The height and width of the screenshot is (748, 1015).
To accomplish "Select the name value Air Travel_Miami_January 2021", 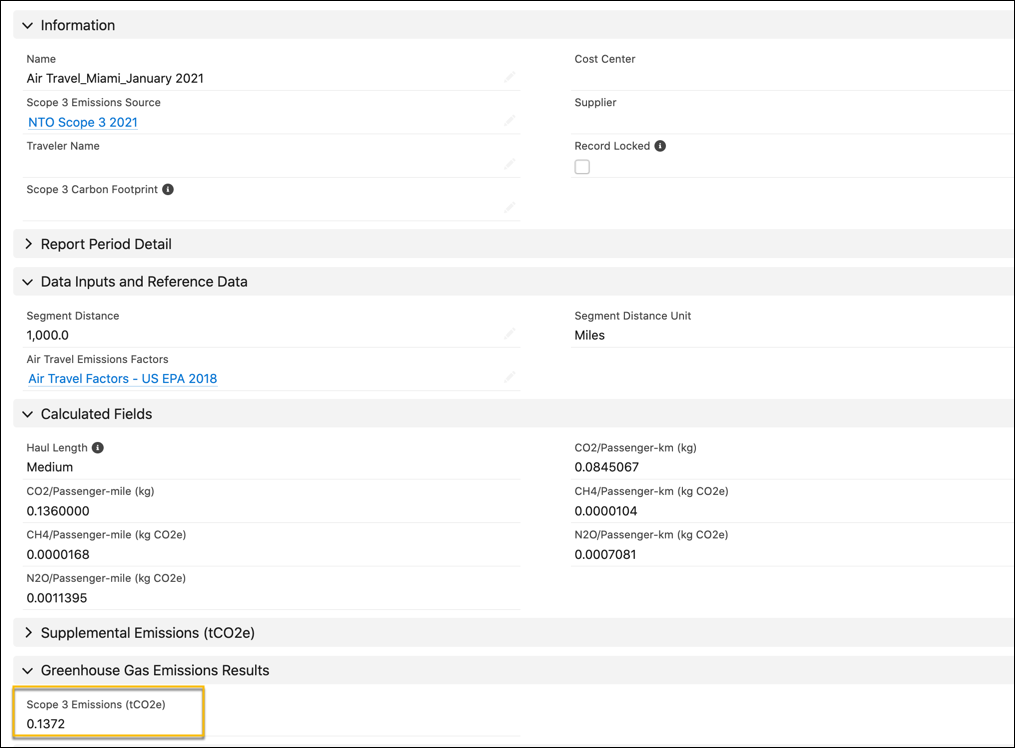I will tap(115, 78).
